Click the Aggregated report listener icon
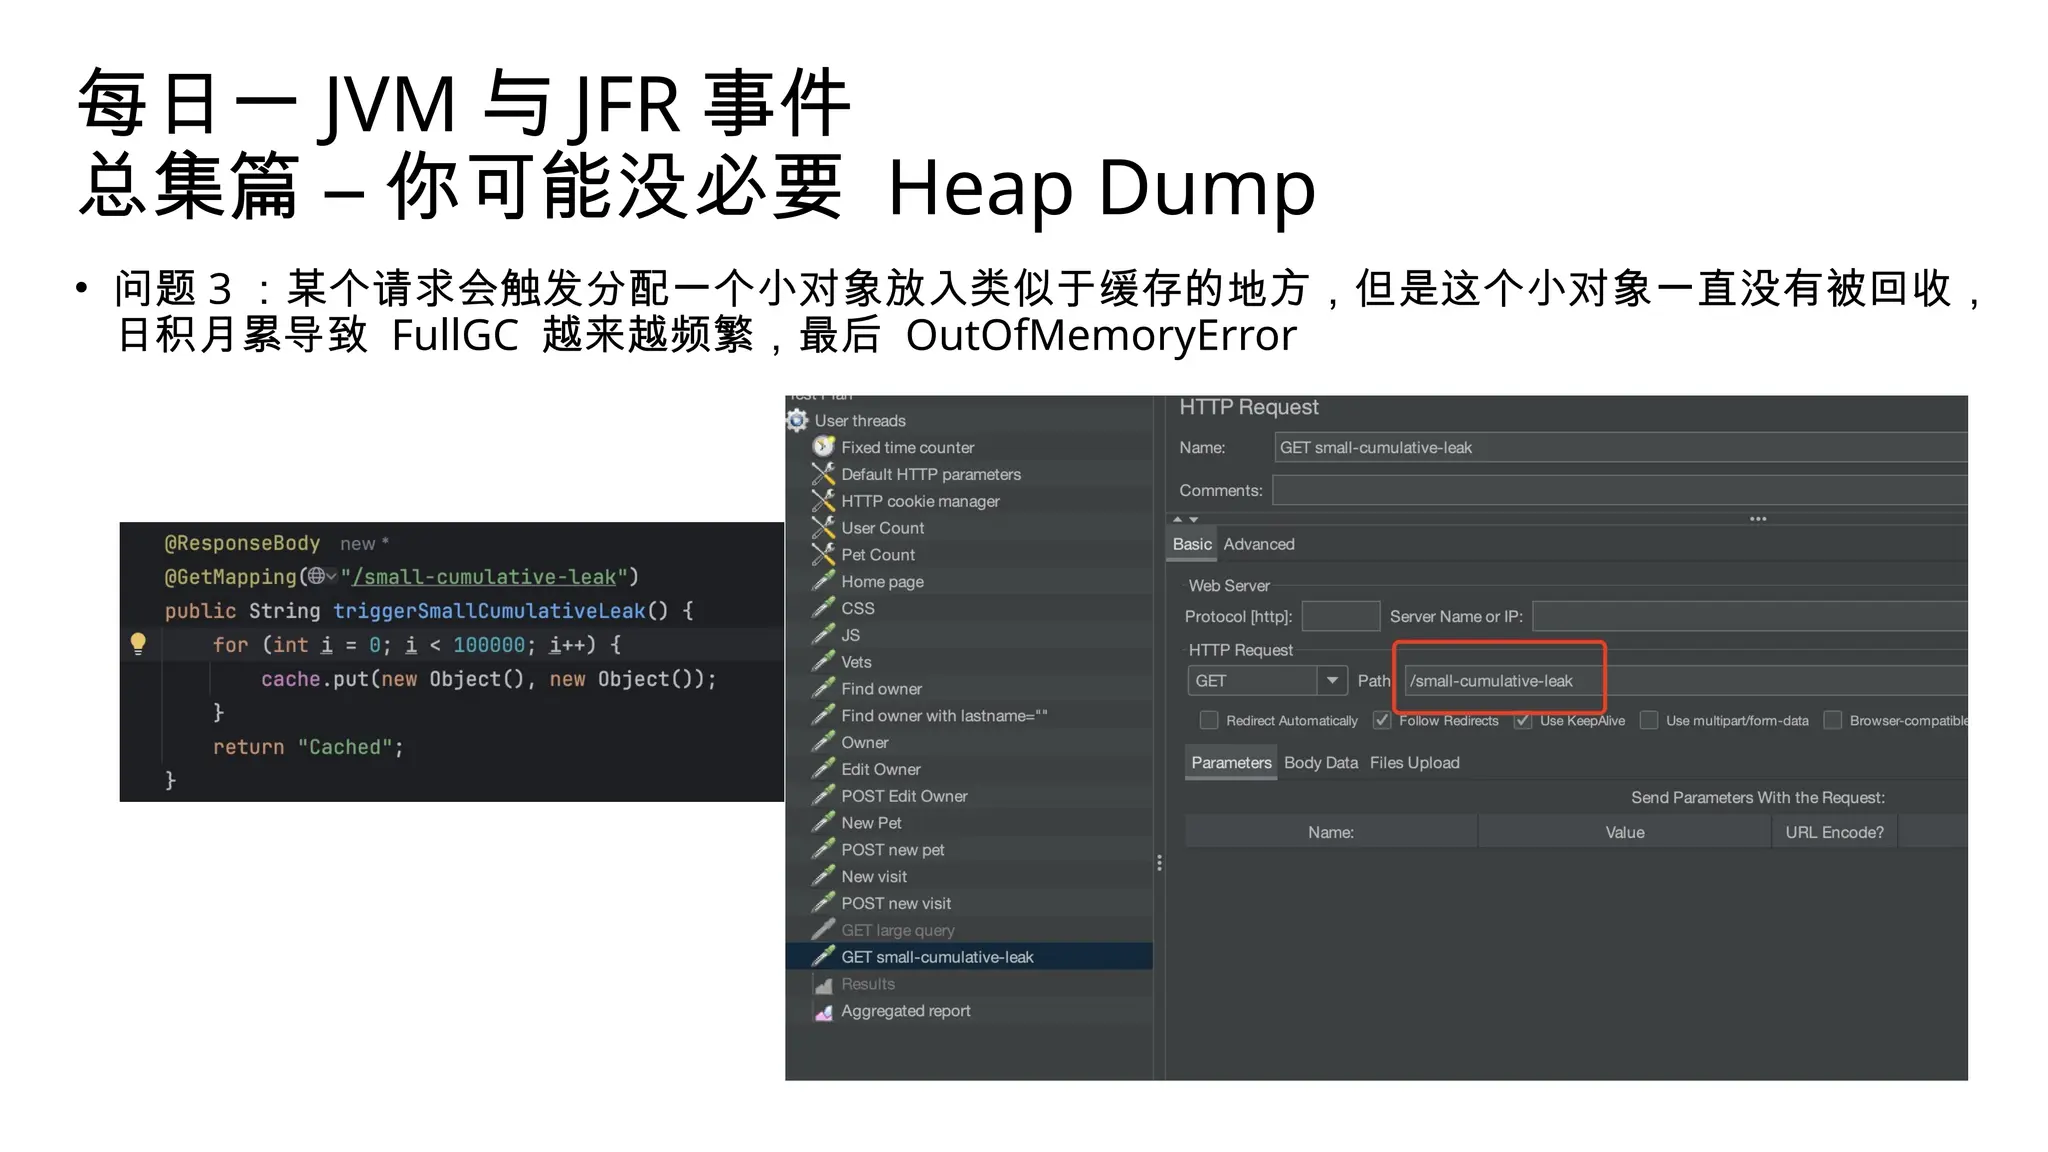The height and width of the screenshot is (1152, 2048). [x=823, y=1011]
